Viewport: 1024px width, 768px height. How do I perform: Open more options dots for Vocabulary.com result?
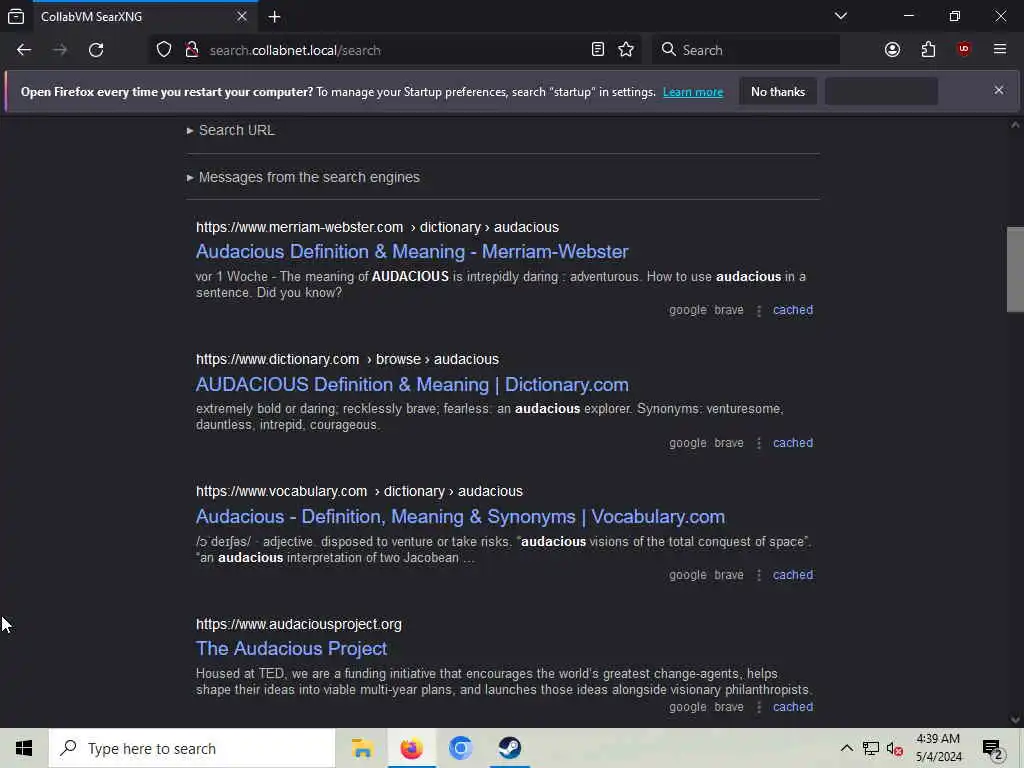[758, 575]
